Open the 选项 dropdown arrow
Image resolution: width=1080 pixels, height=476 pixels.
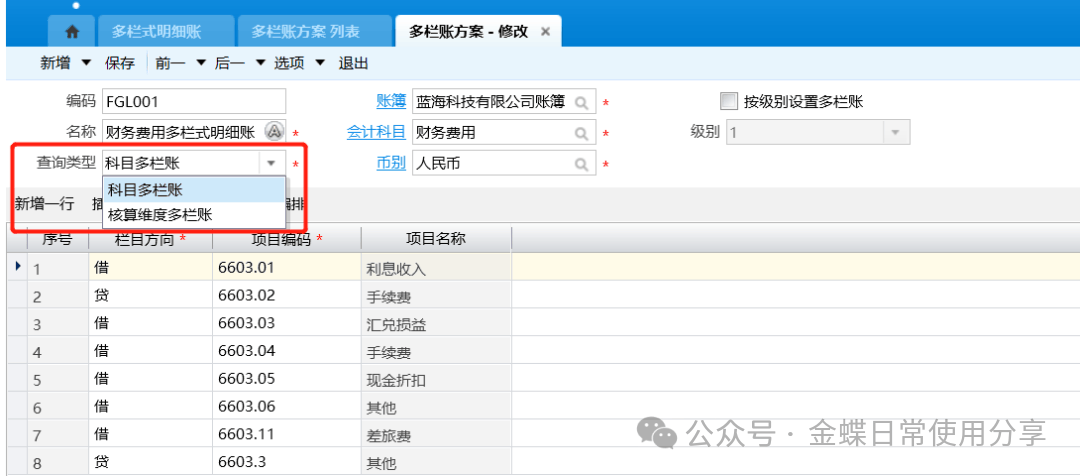pos(320,63)
